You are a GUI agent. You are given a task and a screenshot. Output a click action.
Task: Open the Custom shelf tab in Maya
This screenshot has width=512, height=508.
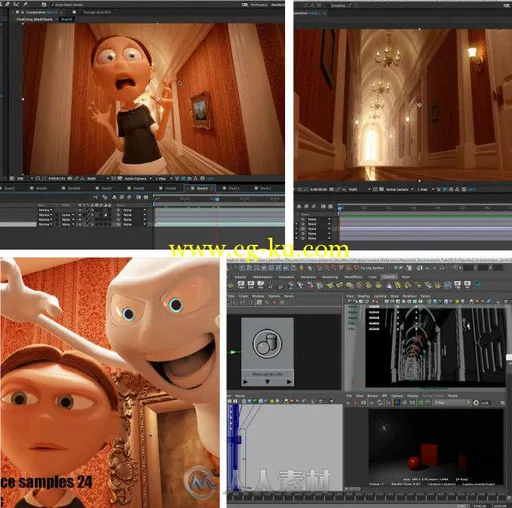(x=389, y=277)
